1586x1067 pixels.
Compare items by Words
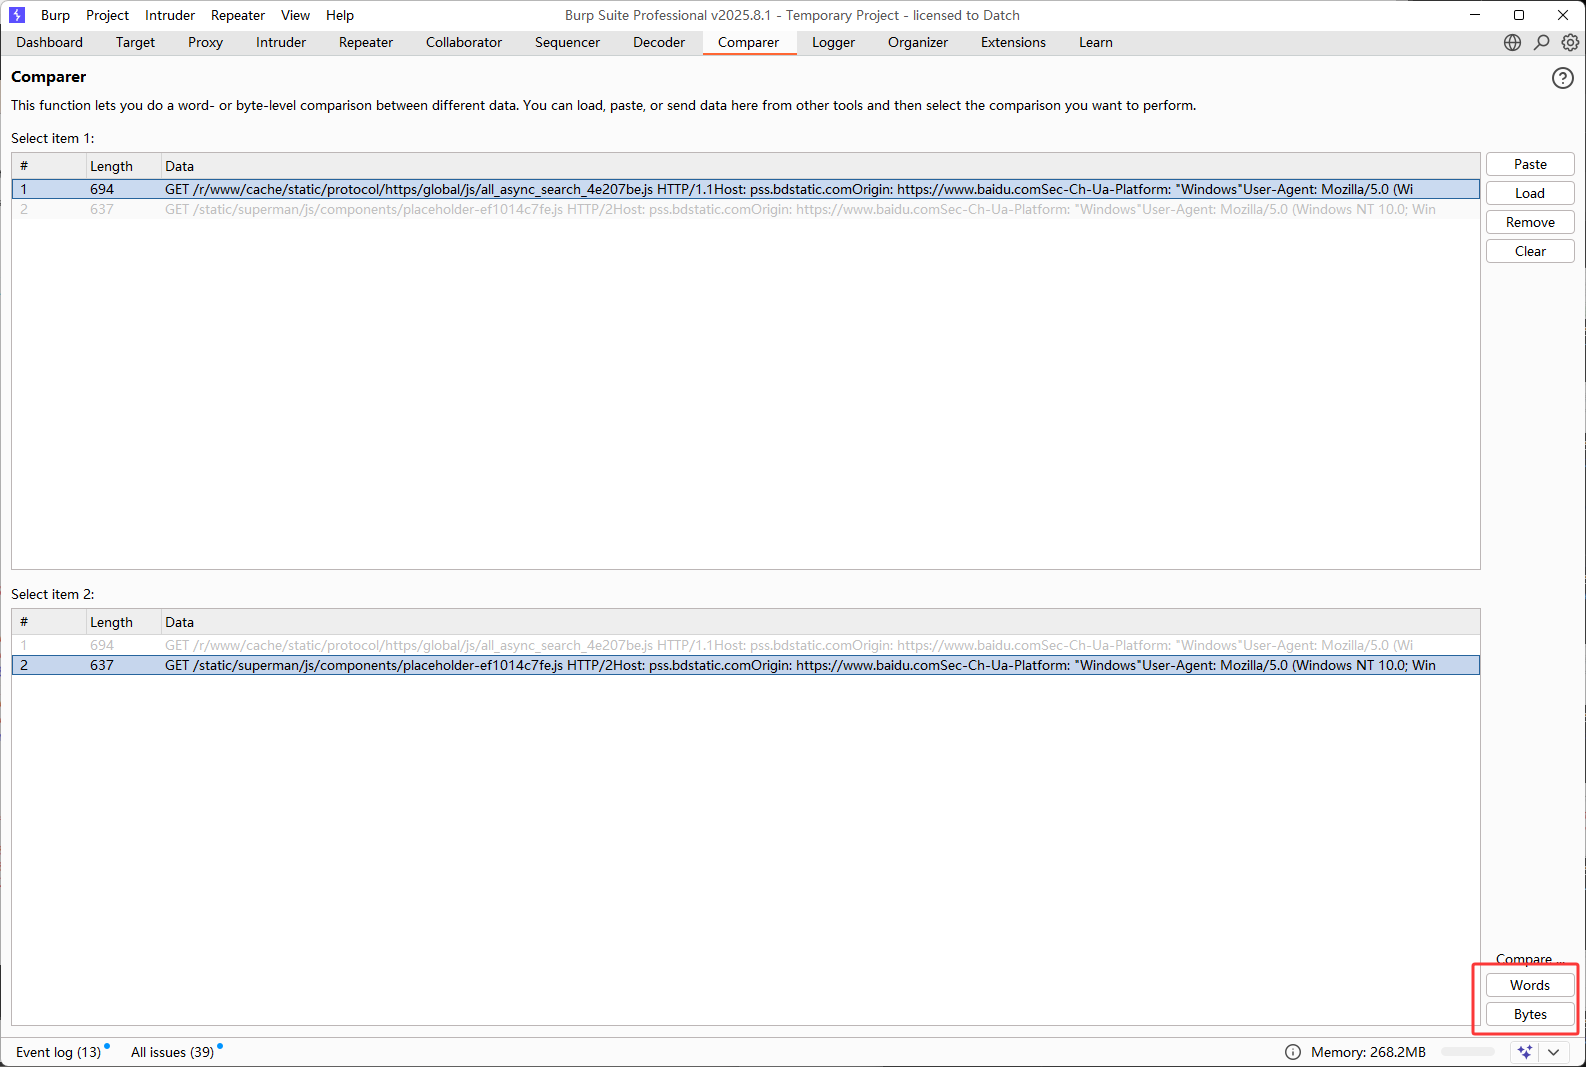click(1530, 985)
